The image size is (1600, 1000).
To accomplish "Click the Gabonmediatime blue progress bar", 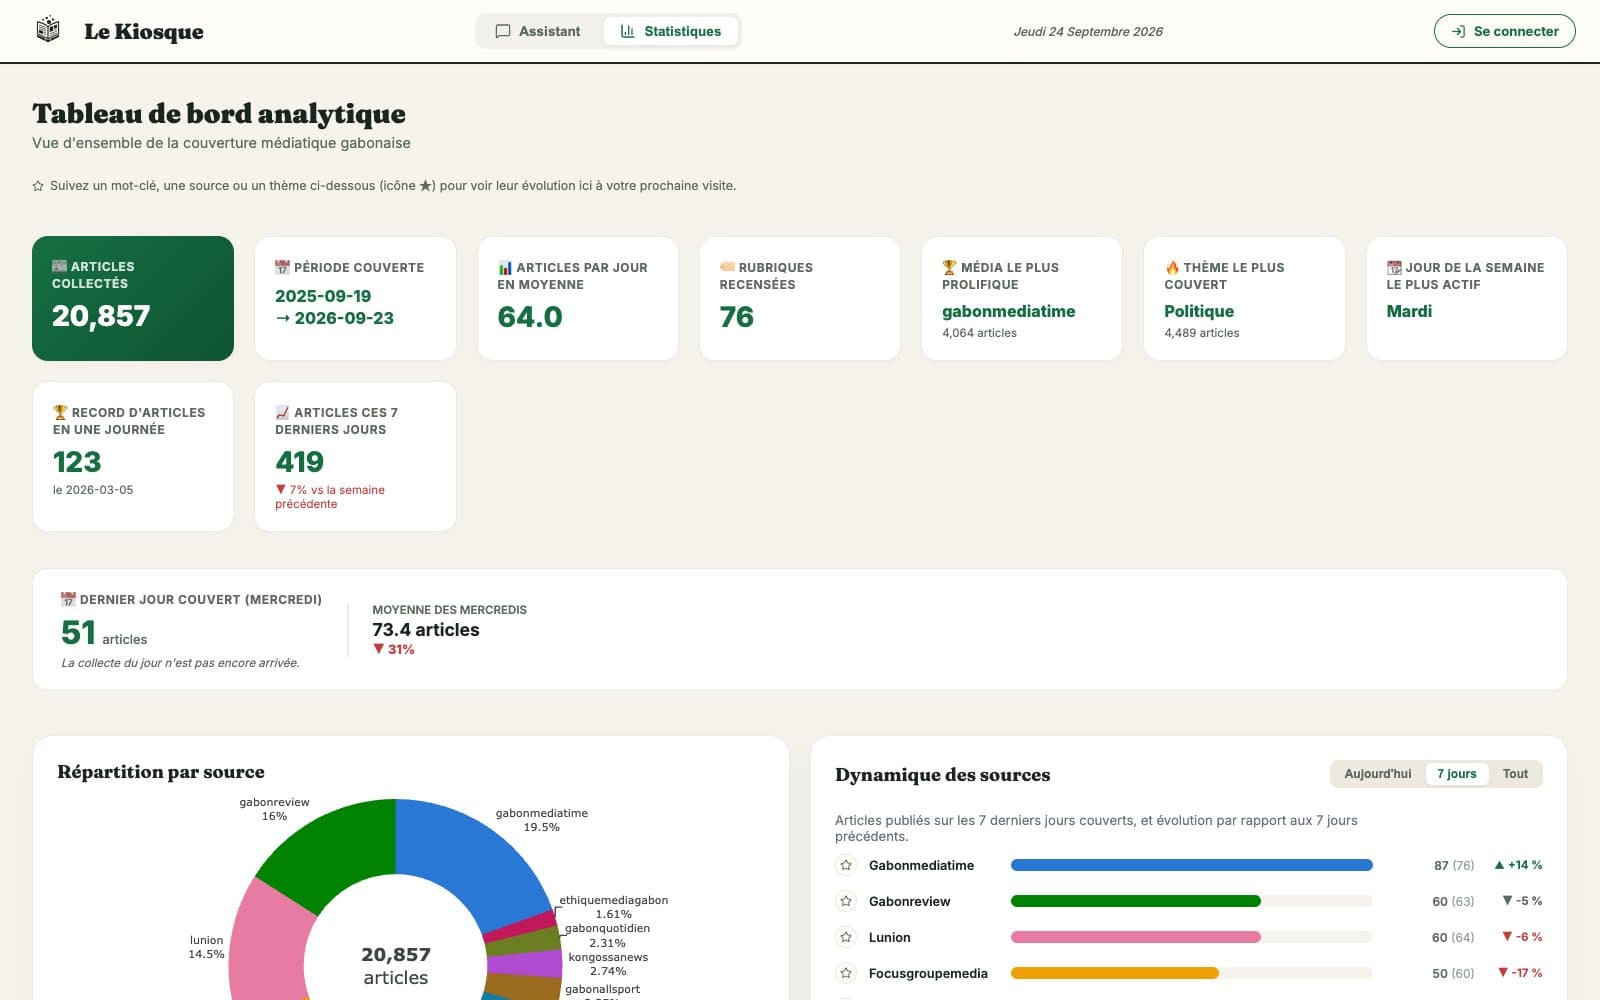I will click(1191, 865).
